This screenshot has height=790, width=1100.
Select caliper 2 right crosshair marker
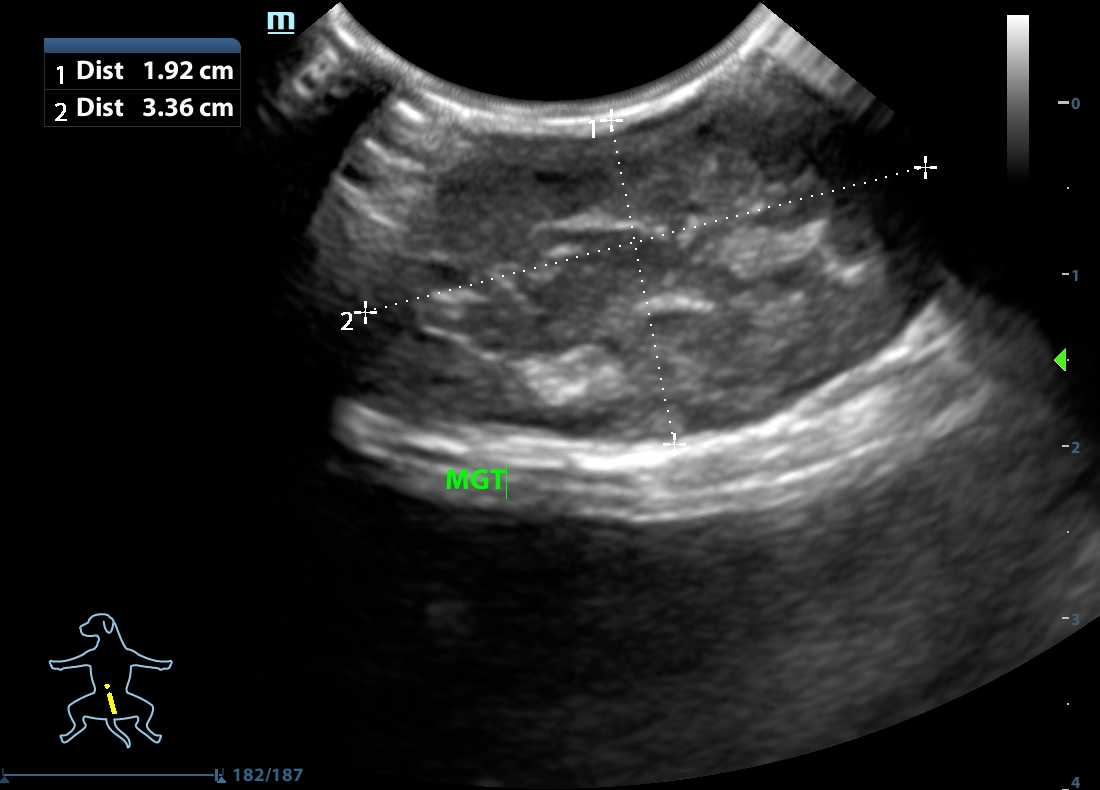click(x=926, y=167)
